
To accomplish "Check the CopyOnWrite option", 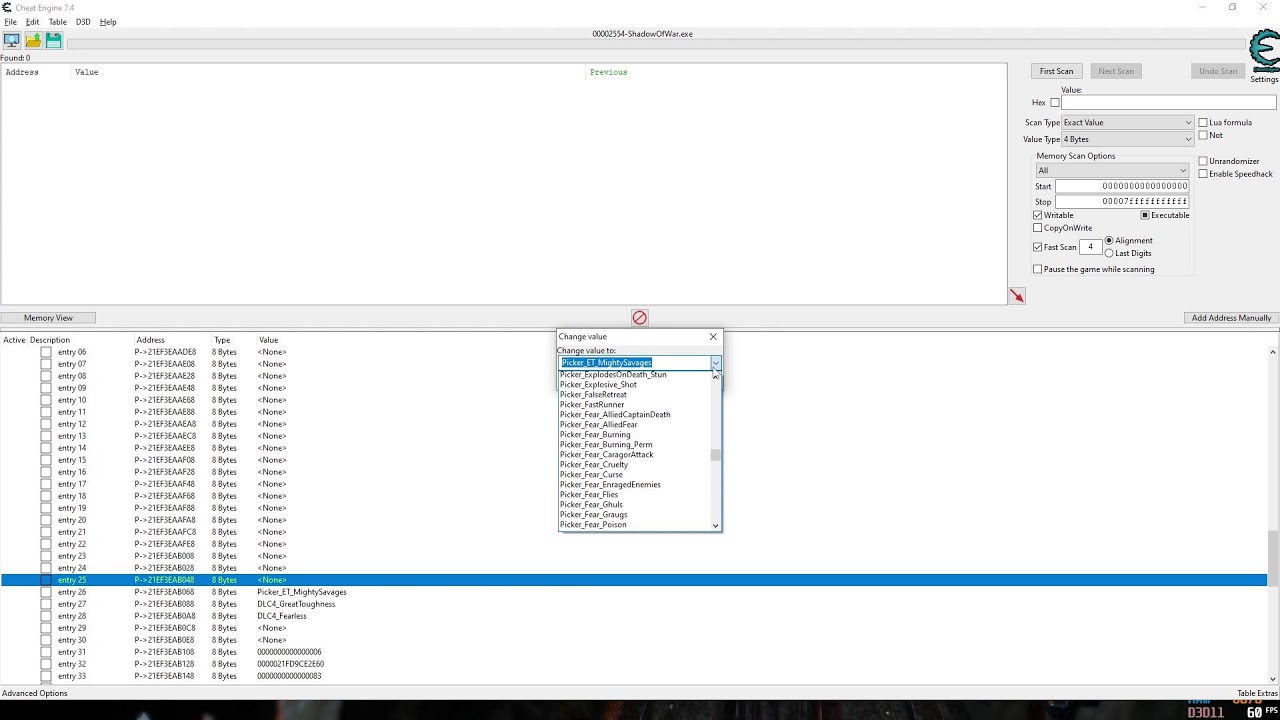I will (x=1038, y=228).
